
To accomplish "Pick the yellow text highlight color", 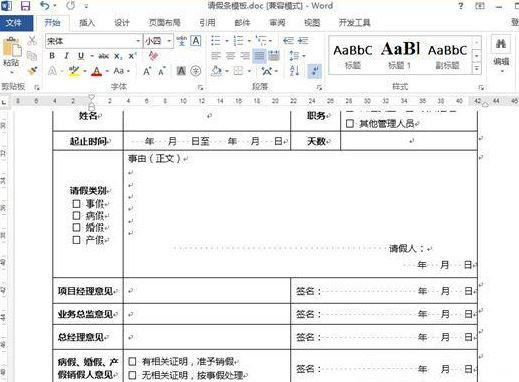I will [x=74, y=71].
